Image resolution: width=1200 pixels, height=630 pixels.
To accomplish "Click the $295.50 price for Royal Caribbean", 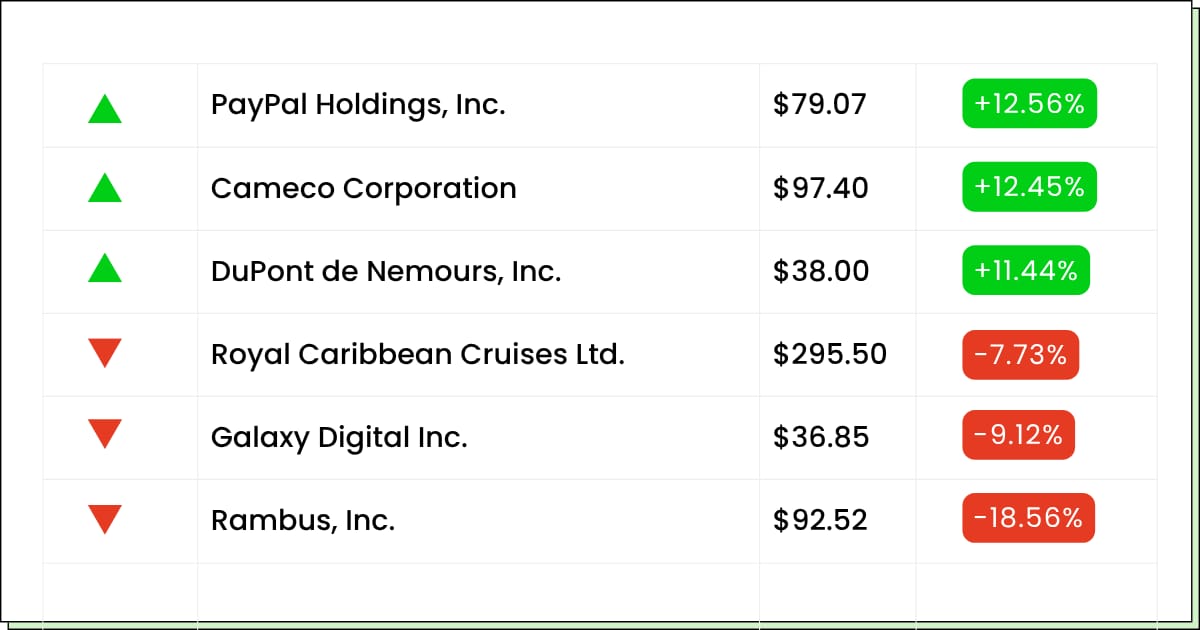I will point(830,354).
